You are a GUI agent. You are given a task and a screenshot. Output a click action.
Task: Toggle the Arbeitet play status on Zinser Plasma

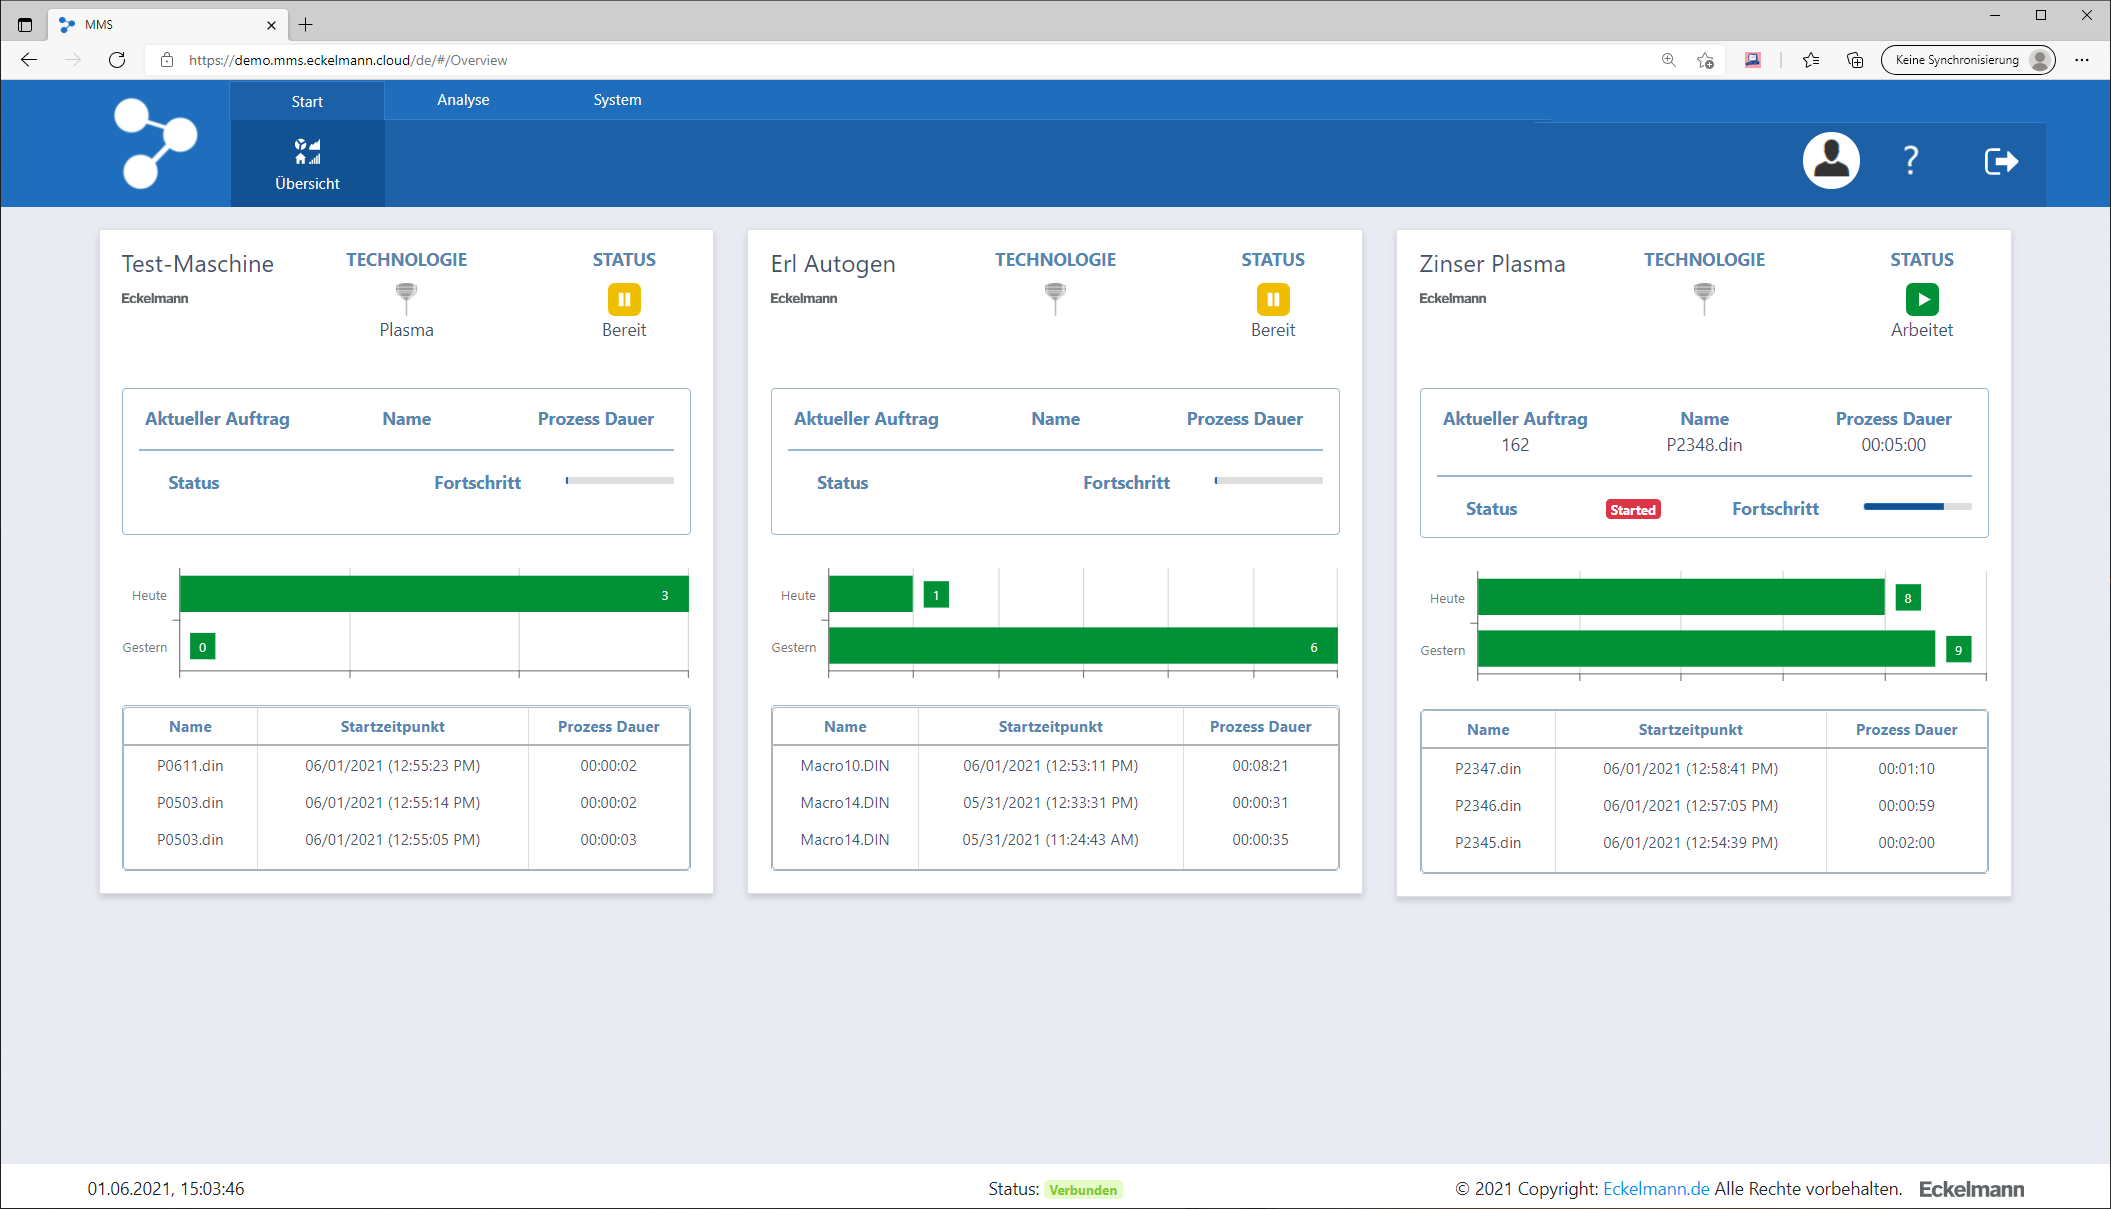point(1921,298)
